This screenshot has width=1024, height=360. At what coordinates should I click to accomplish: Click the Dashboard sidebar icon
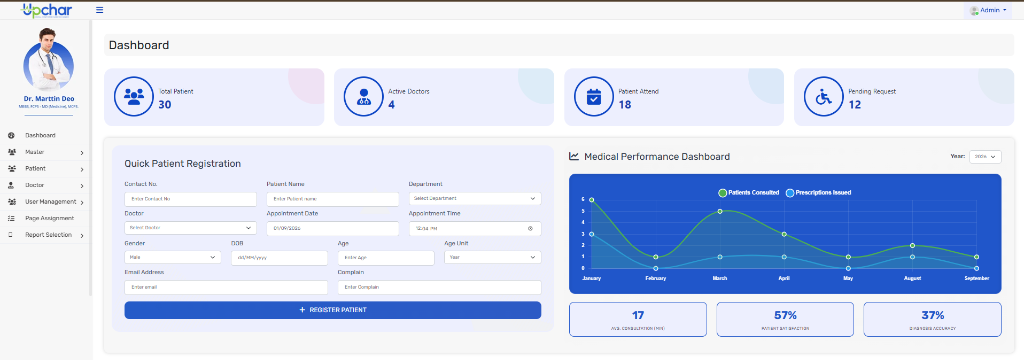click(x=11, y=135)
